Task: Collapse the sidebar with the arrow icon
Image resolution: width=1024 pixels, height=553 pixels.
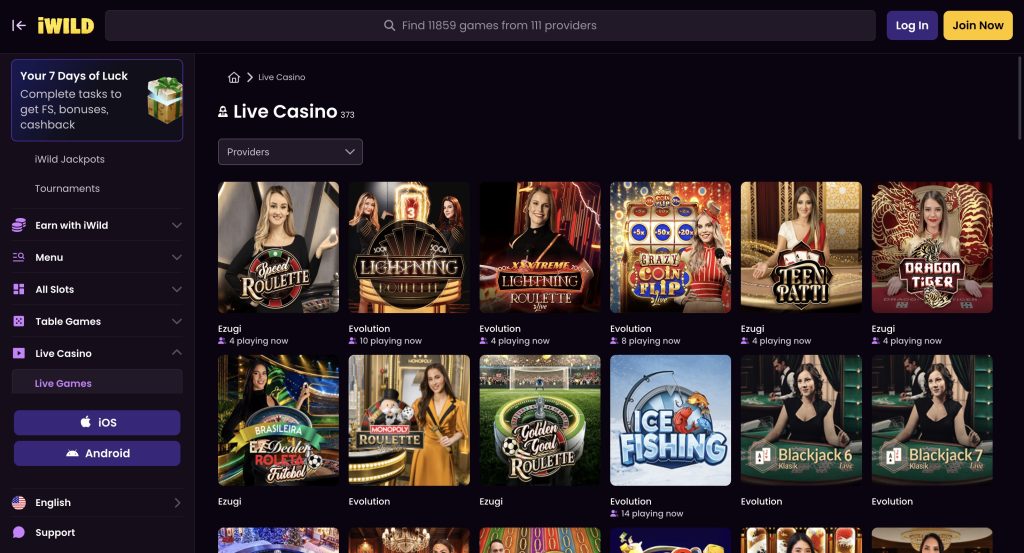Action: (x=18, y=25)
